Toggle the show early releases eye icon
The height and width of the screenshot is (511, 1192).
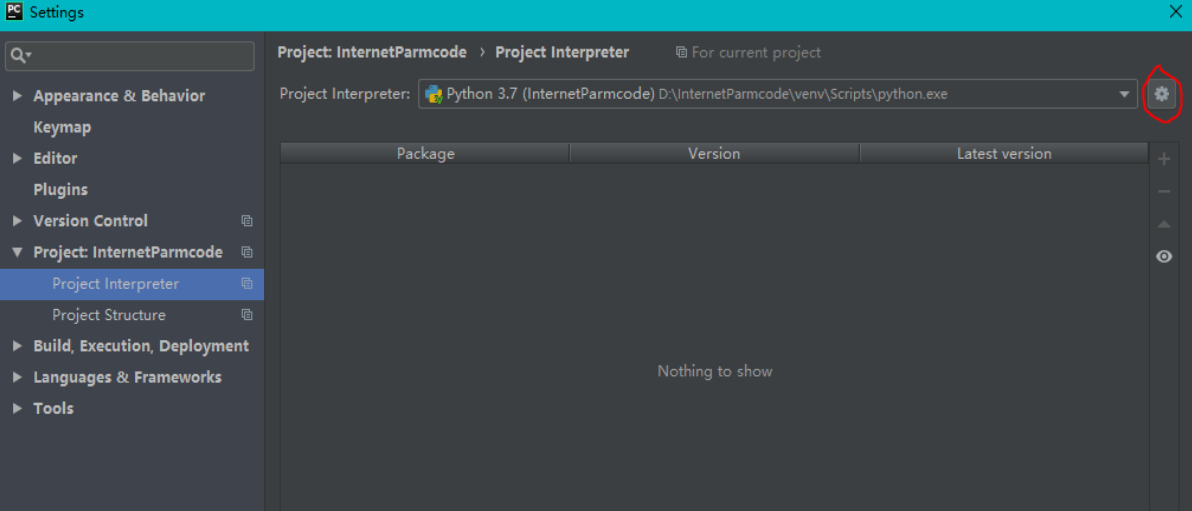pos(1164,257)
